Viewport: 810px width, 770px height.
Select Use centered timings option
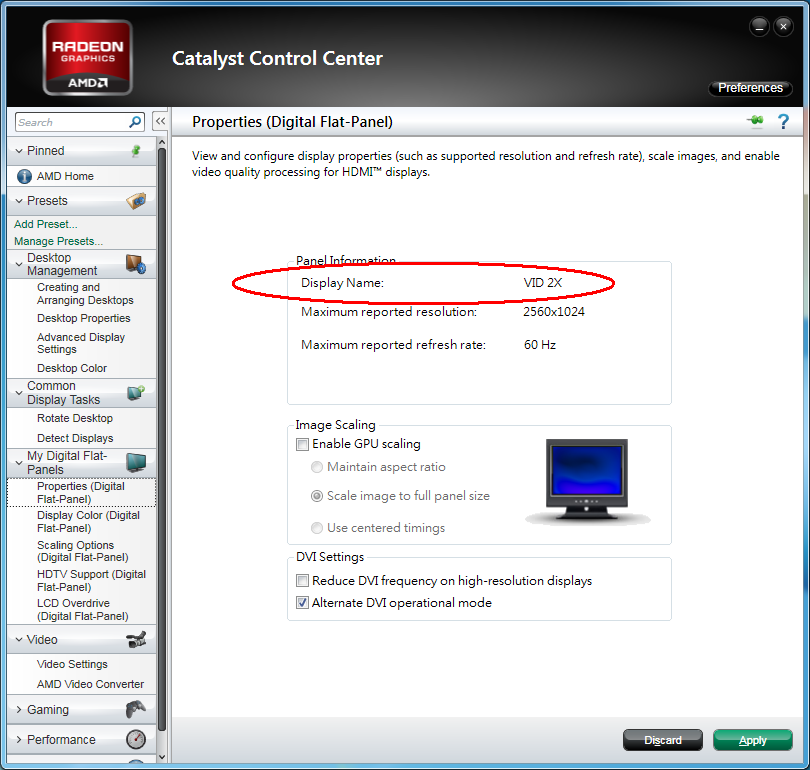[x=317, y=528]
